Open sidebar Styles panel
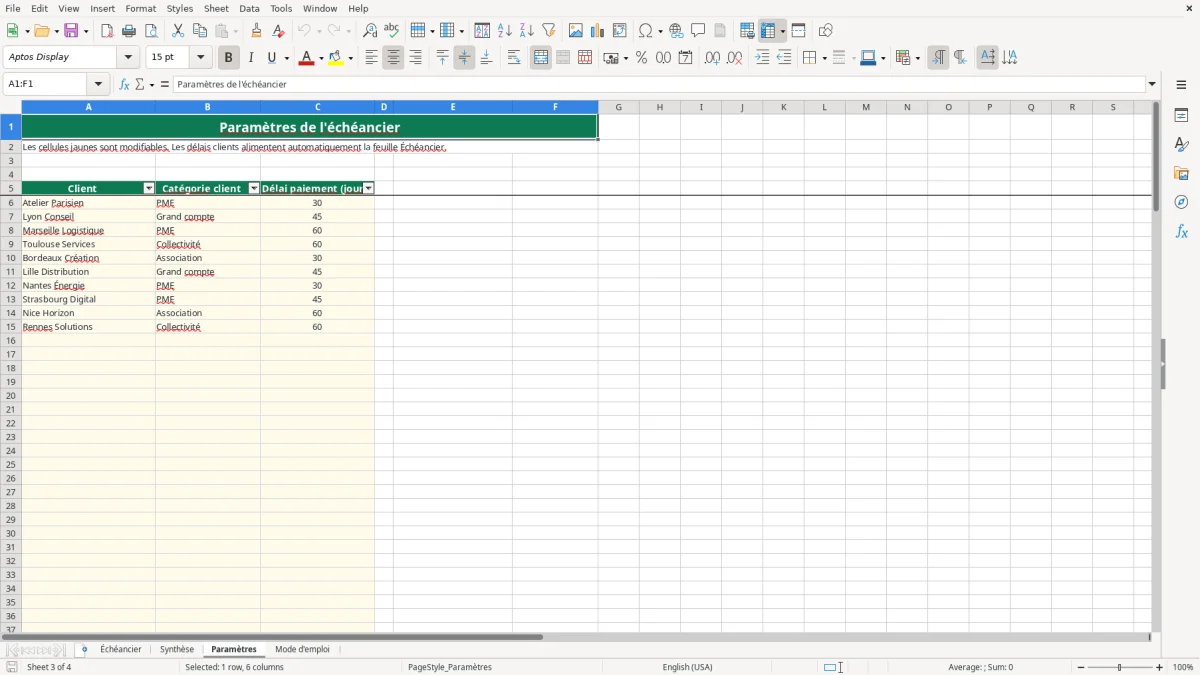Viewport: 1200px width, 675px height. tap(1181, 145)
